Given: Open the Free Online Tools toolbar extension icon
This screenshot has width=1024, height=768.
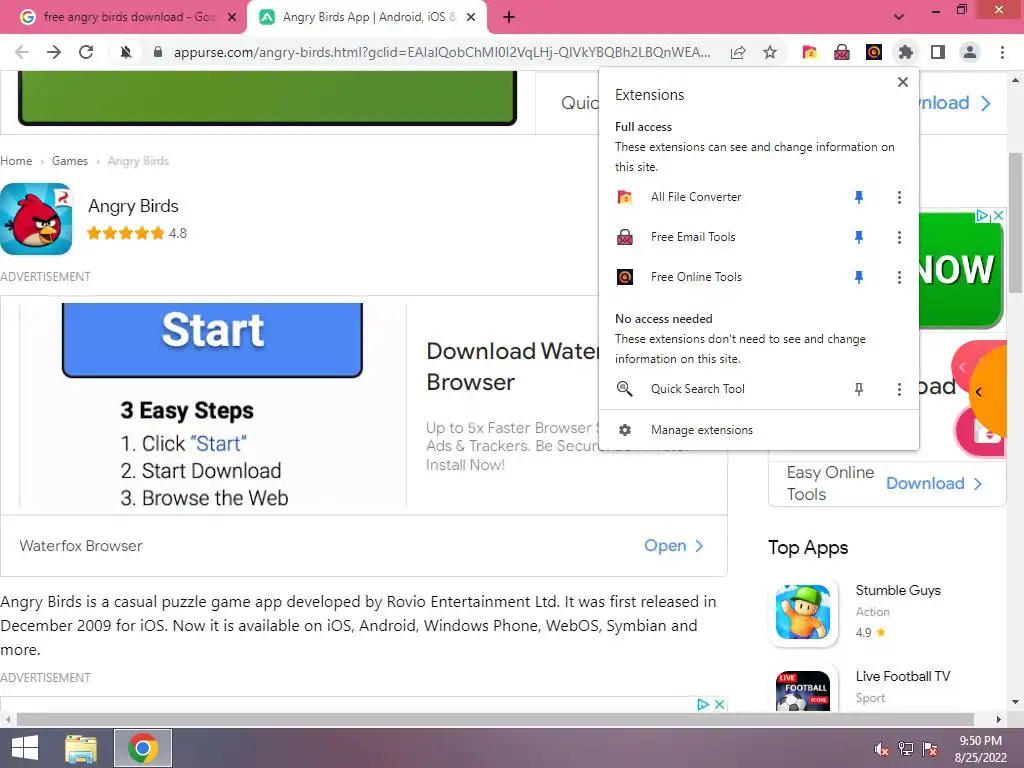Looking at the screenshot, I should click(874, 52).
